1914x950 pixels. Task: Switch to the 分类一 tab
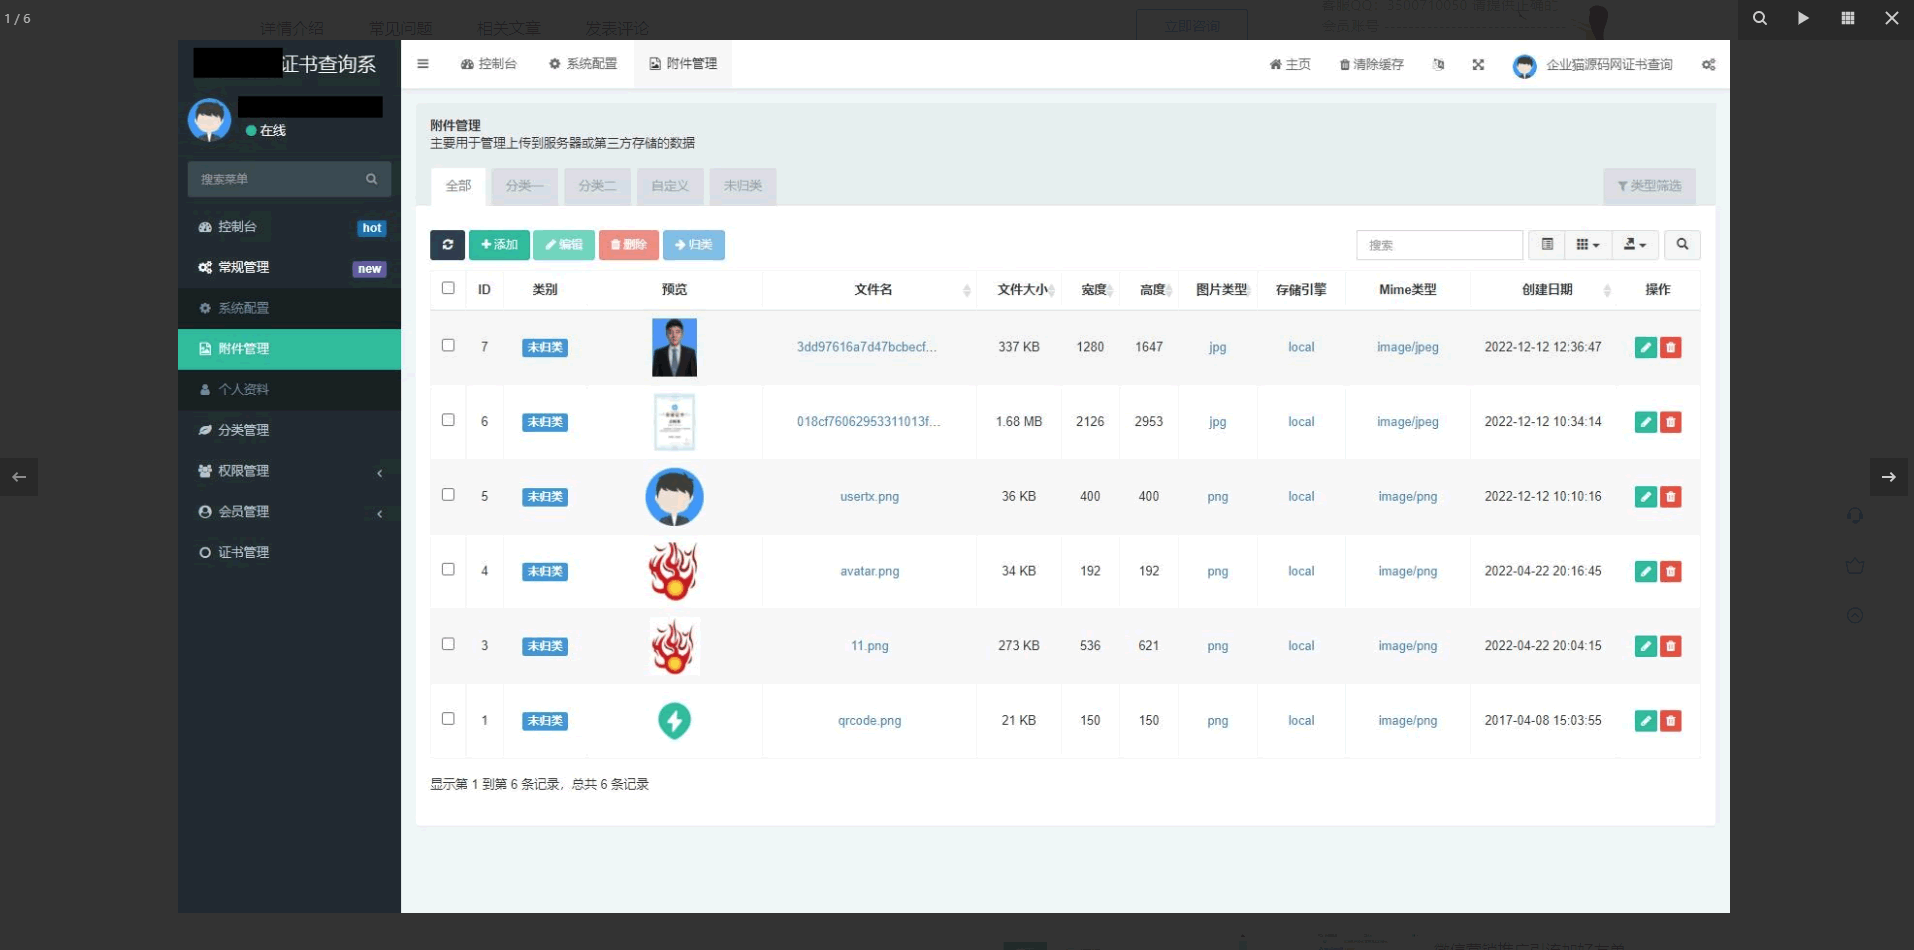(524, 186)
